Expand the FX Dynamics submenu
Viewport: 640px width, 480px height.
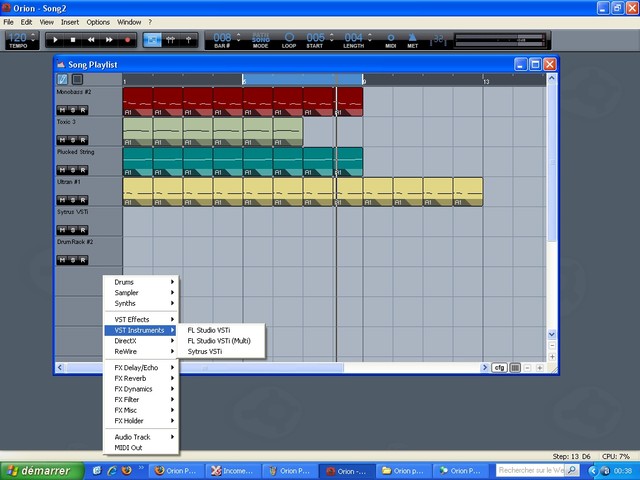(140, 389)
